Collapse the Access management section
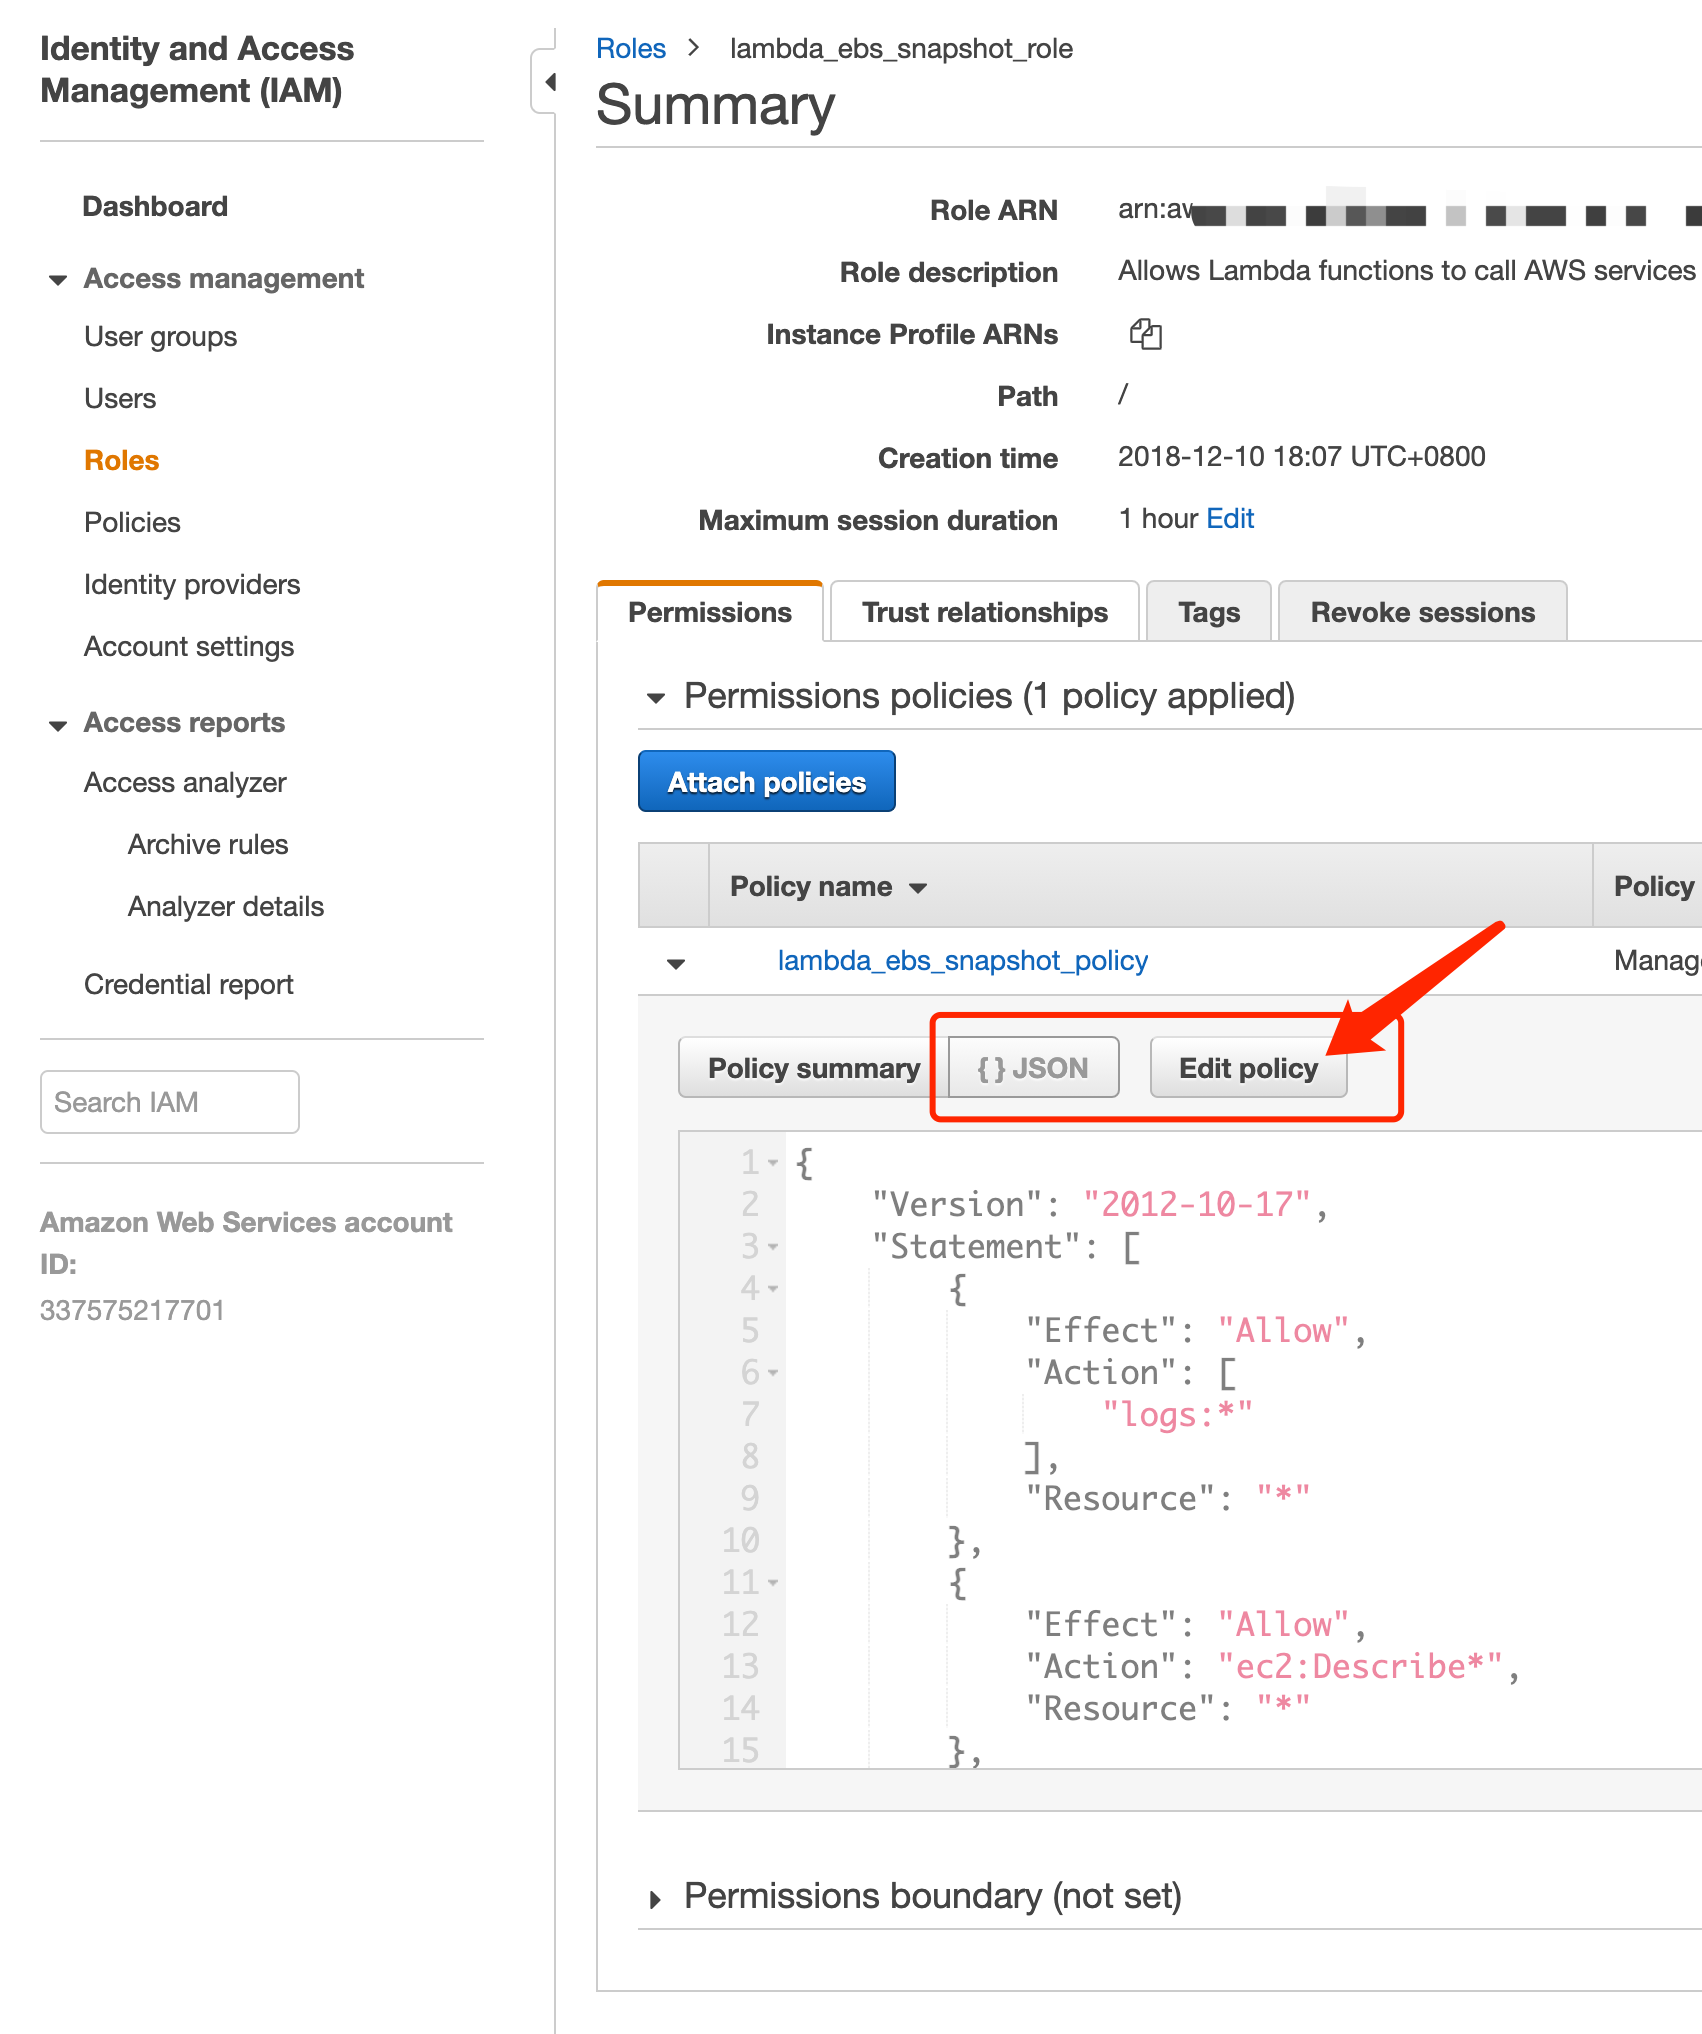The width and height of the screenshot is (1702, 2034). (x=58, y=280)
